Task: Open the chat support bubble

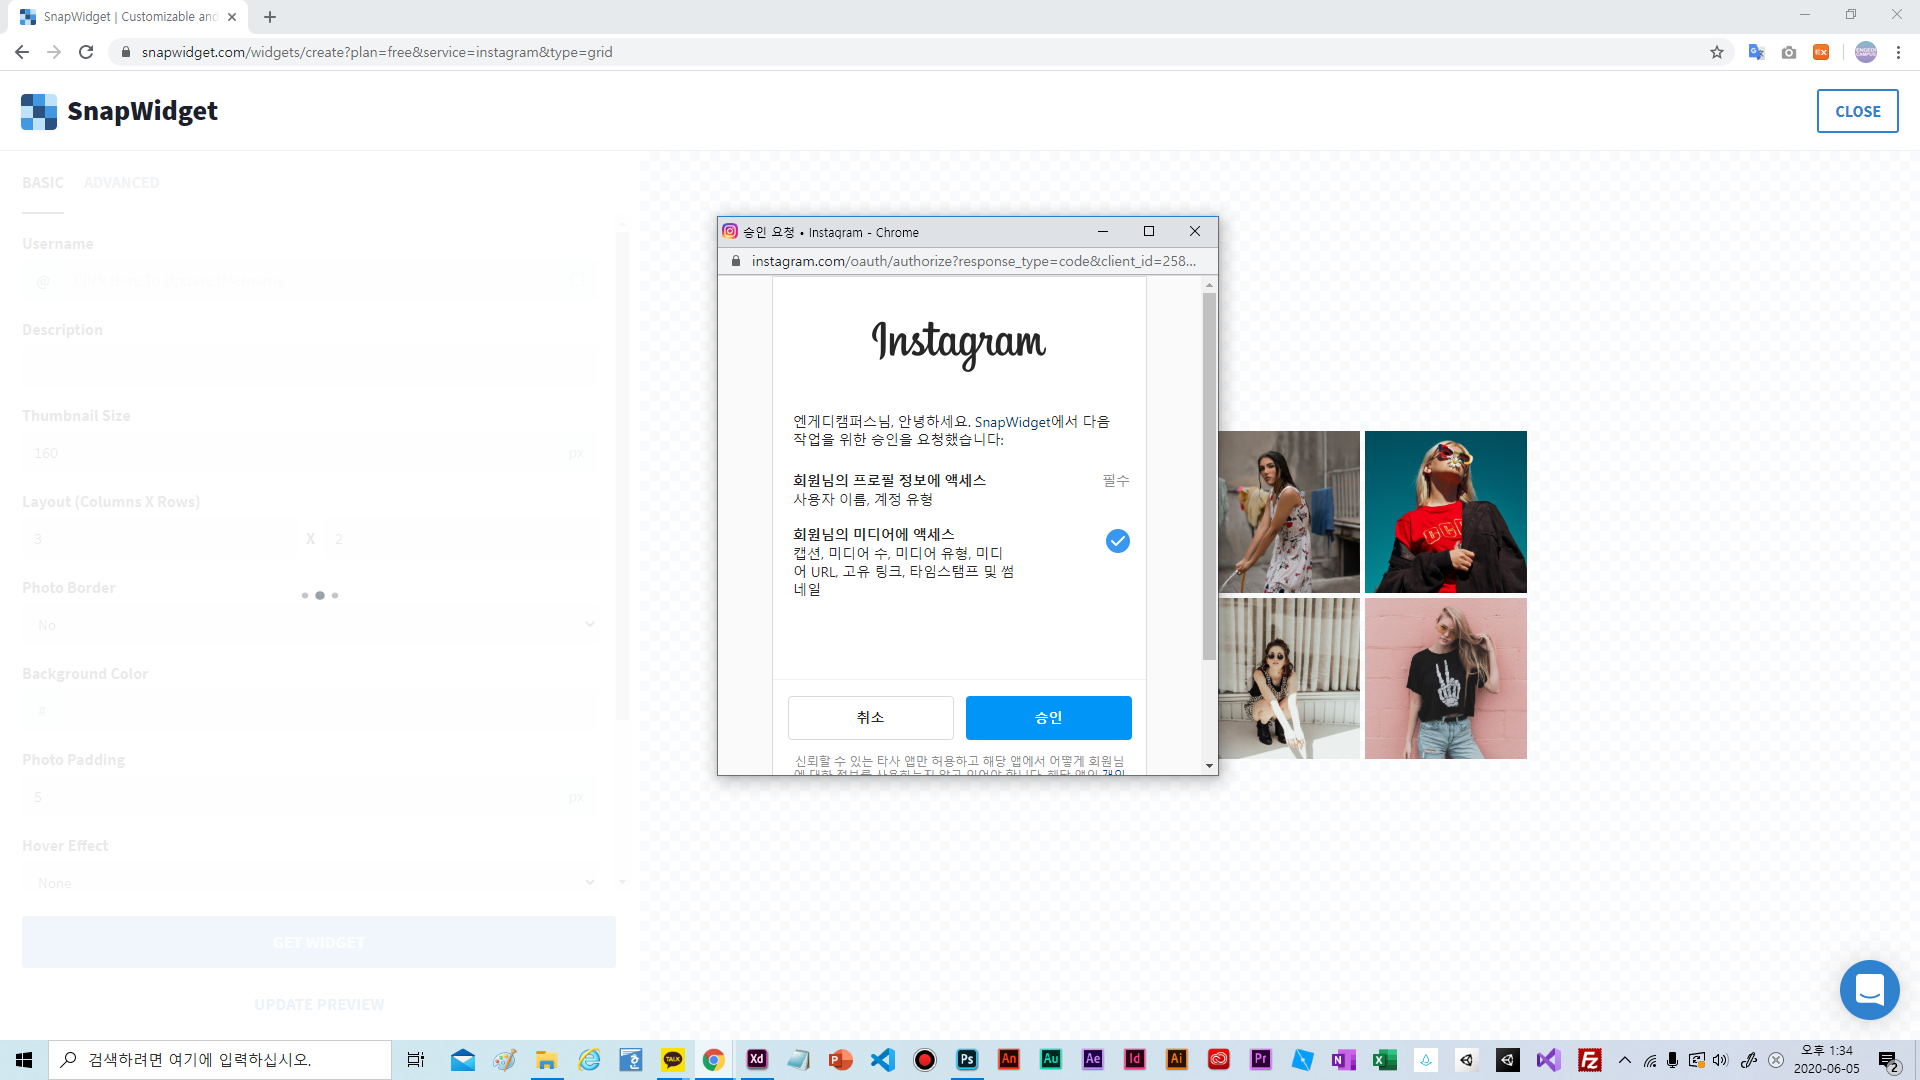Action: click(1869, 990)
